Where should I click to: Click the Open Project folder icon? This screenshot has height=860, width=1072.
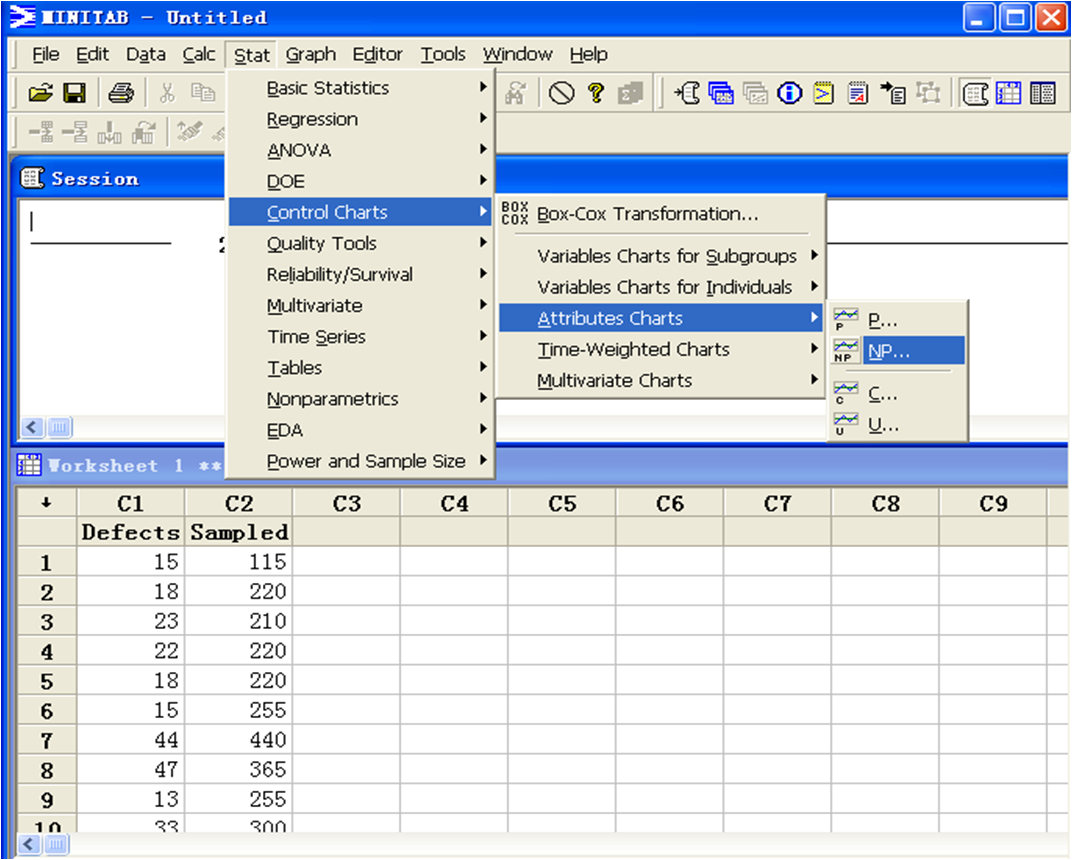[40, 93]
